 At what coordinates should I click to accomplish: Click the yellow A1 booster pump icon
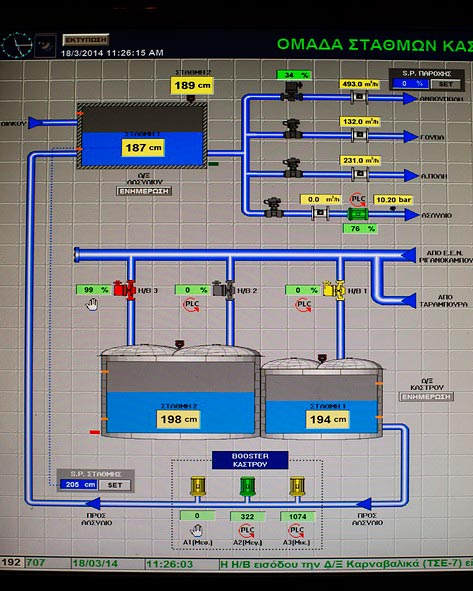coord(198,486)
